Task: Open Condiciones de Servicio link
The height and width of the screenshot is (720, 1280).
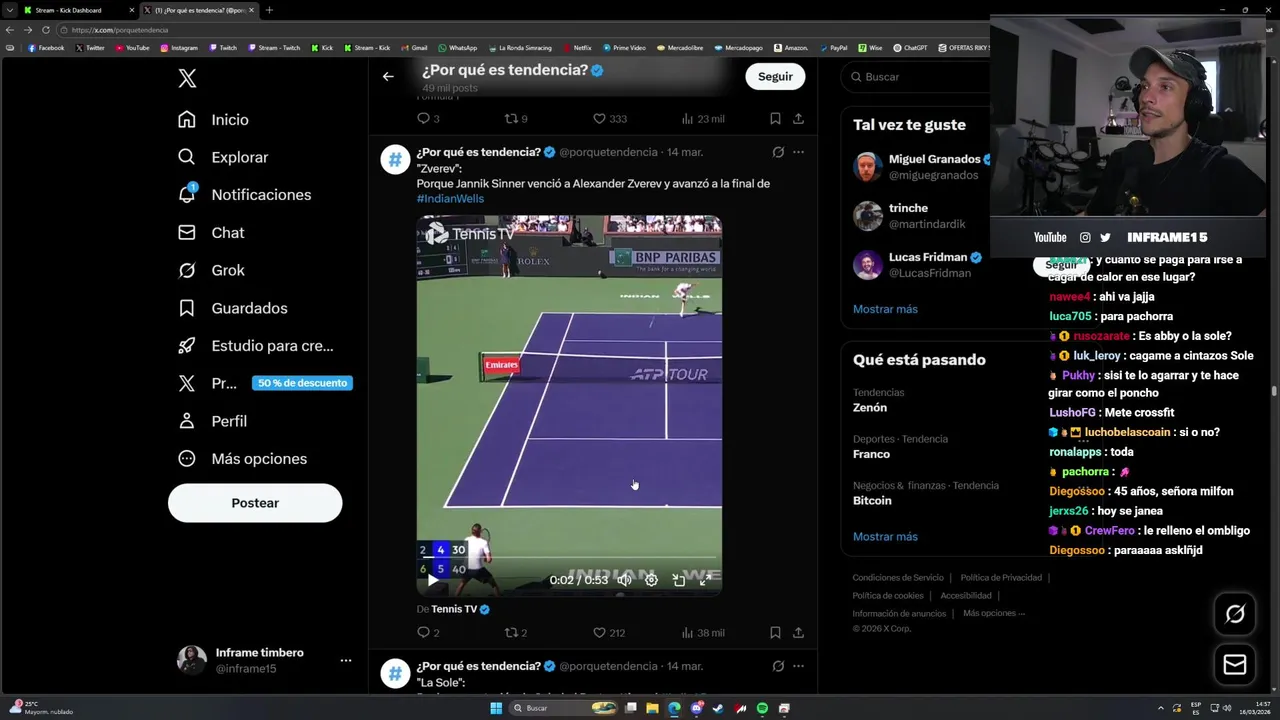Action: click(898, 578)
